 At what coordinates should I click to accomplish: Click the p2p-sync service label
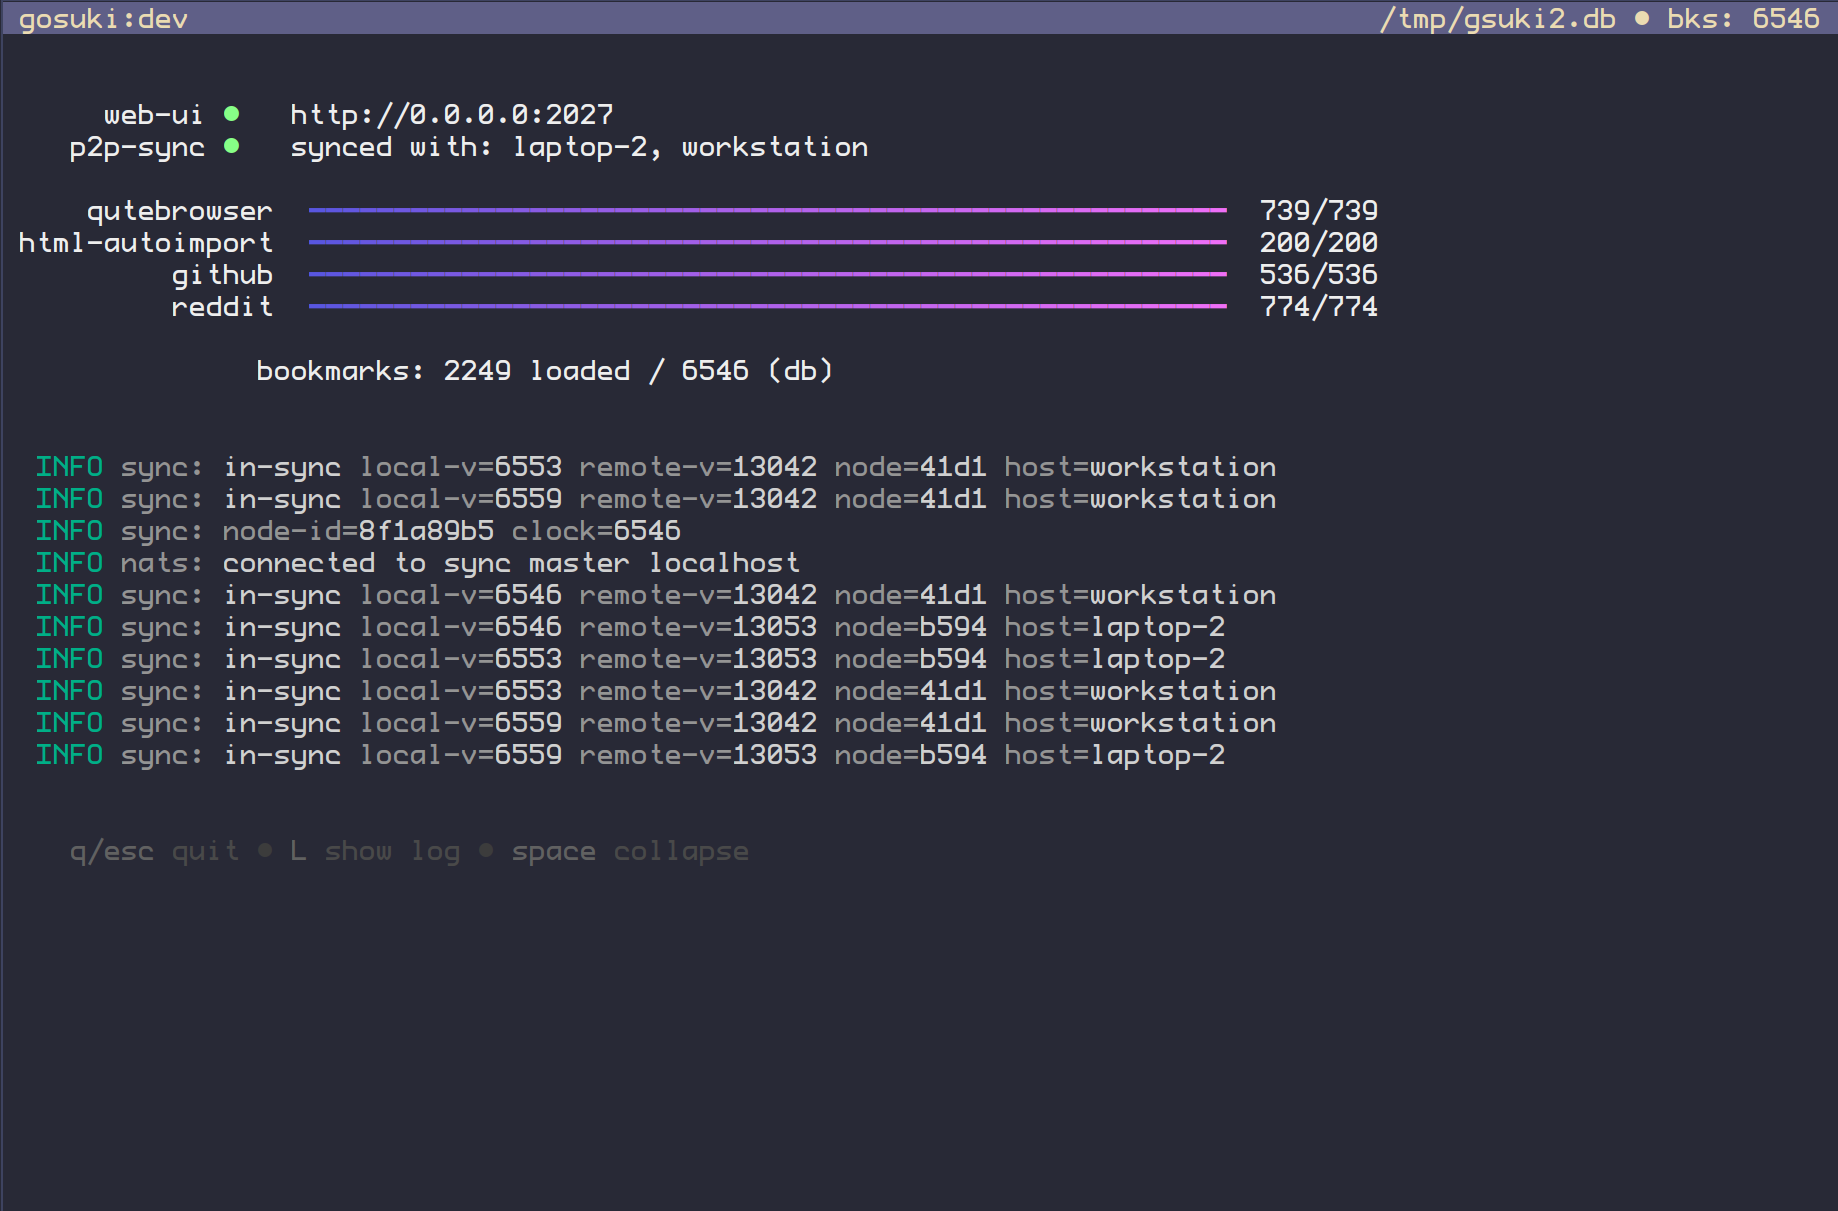pos(136,147)
